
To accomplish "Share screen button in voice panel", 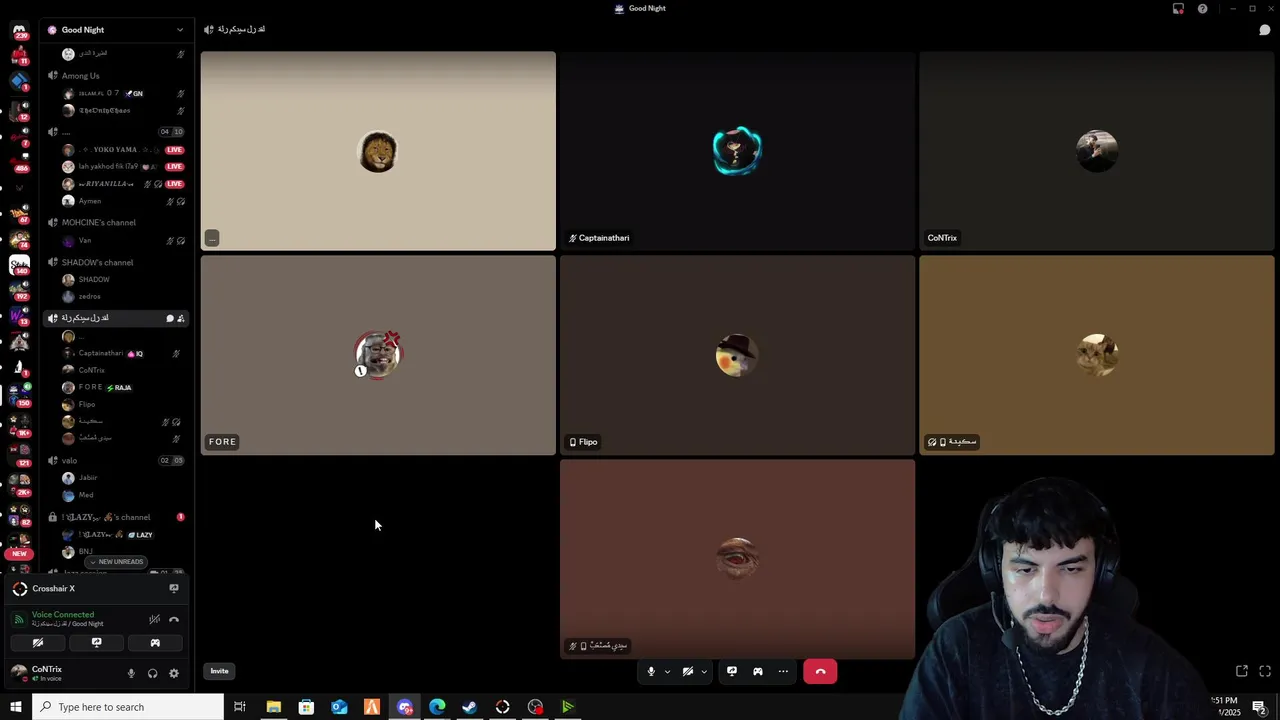I will (96, 643).
